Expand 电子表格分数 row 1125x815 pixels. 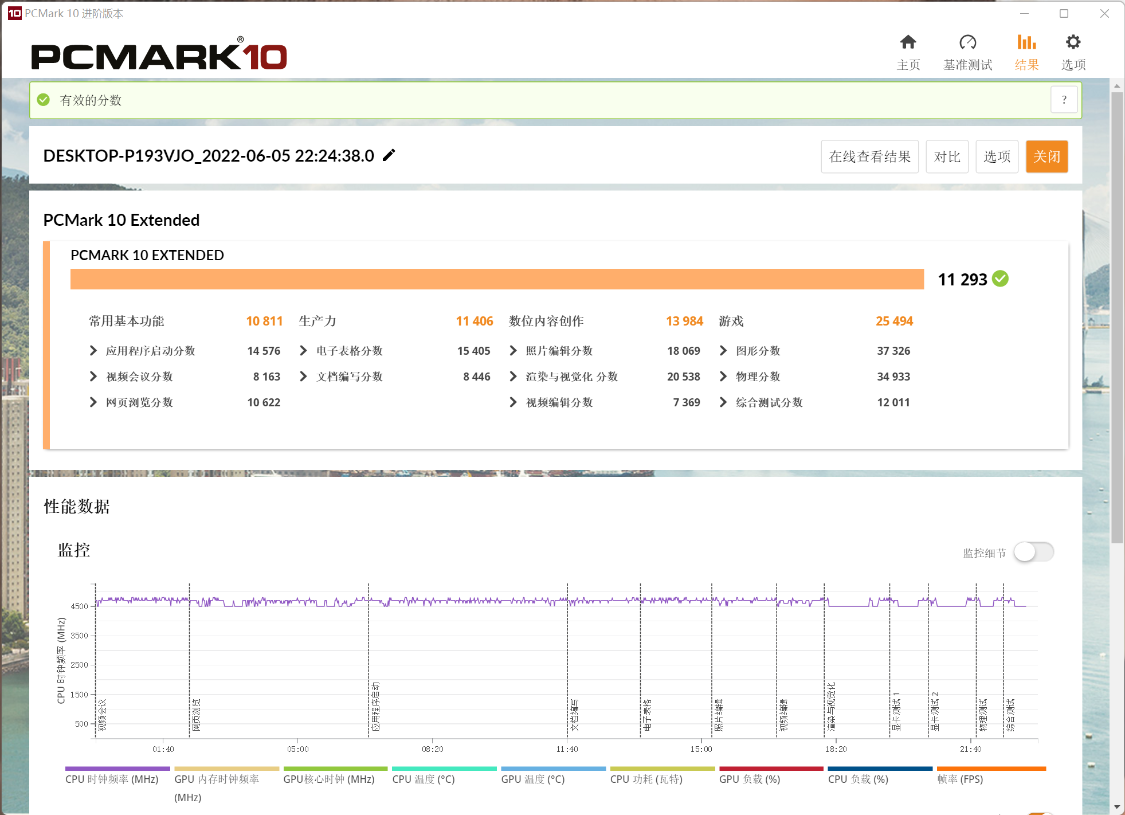click(303, 350)
